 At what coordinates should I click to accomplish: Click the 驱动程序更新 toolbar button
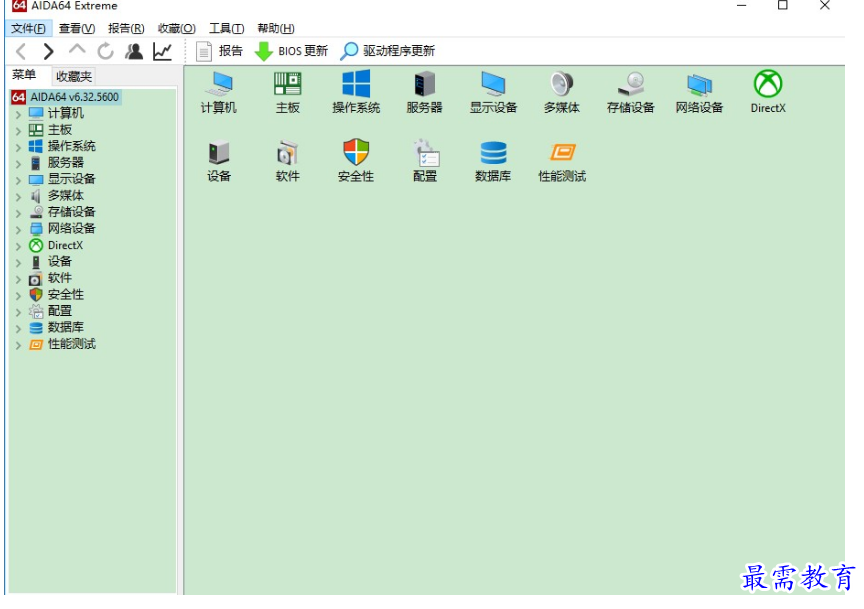(387, 51)
